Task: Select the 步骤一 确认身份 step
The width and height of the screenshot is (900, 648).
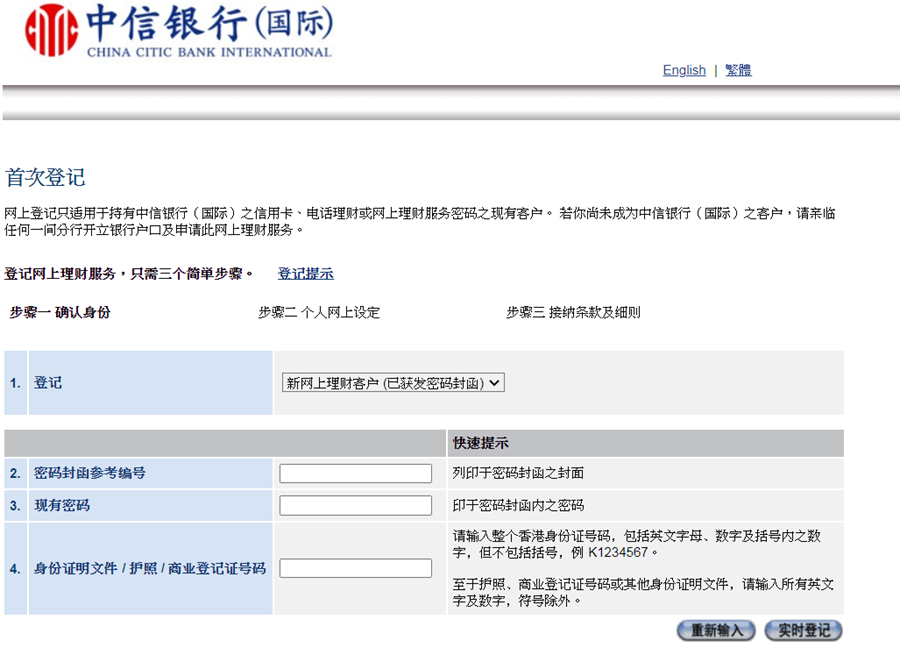Action: 60,312
